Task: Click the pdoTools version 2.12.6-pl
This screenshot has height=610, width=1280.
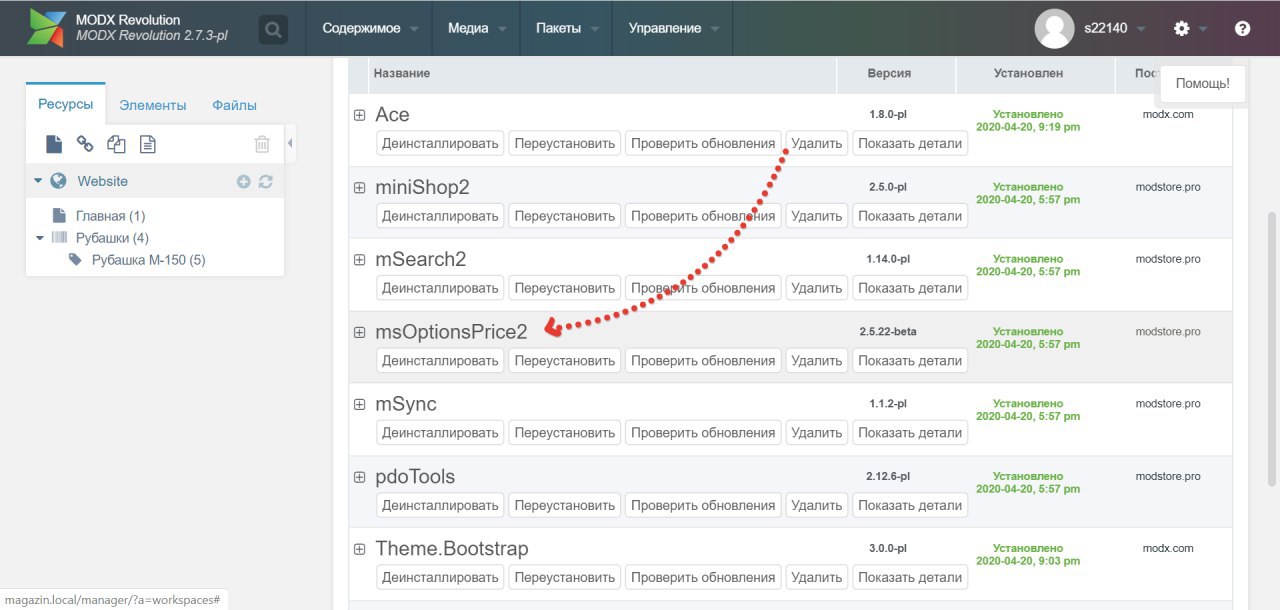Action: pos(888,476)
